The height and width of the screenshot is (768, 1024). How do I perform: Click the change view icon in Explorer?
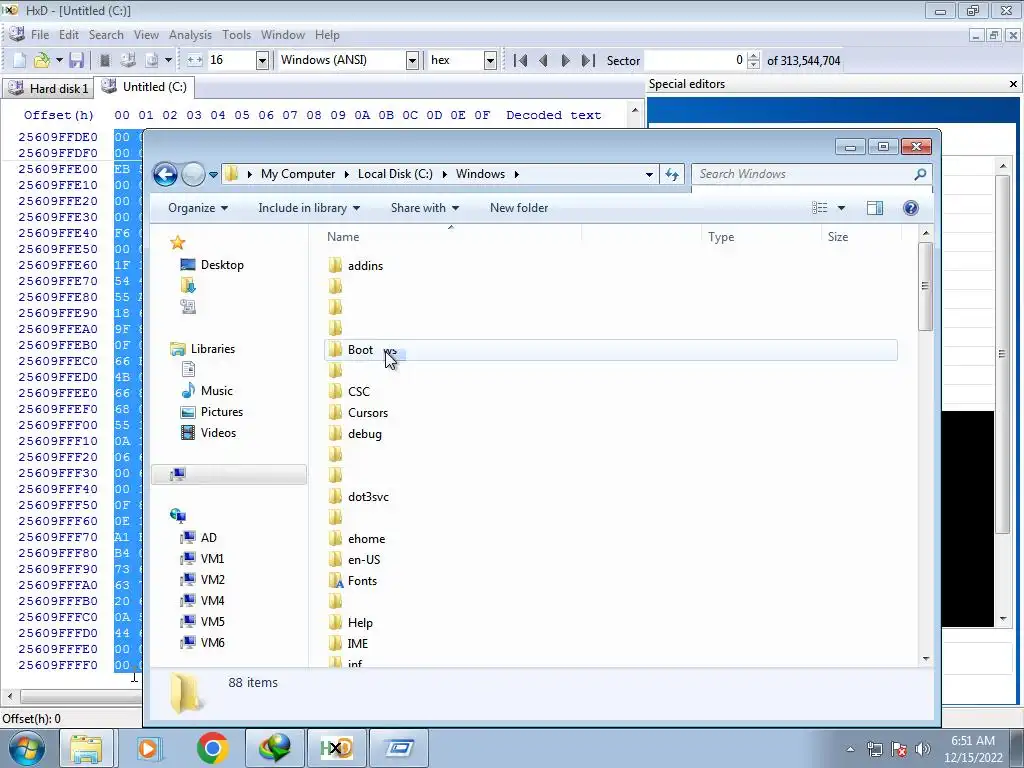click(820, 208)
